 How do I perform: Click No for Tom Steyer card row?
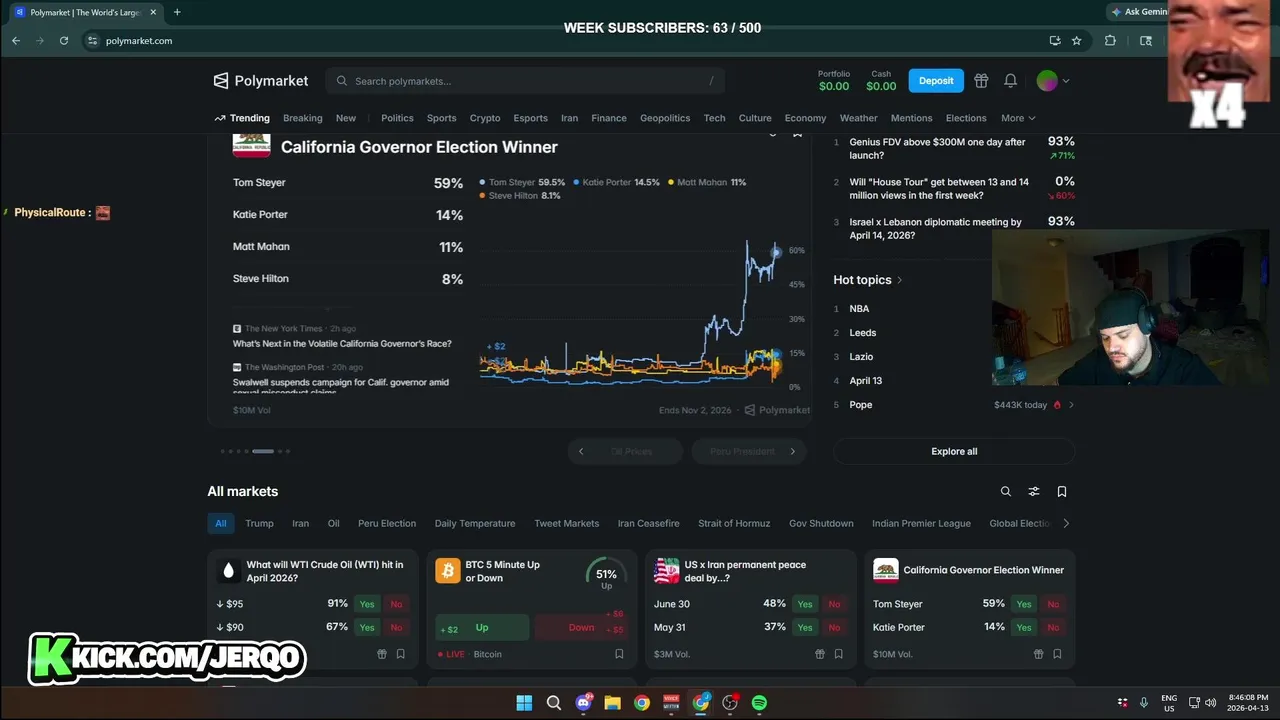[x=1053, y=604]
